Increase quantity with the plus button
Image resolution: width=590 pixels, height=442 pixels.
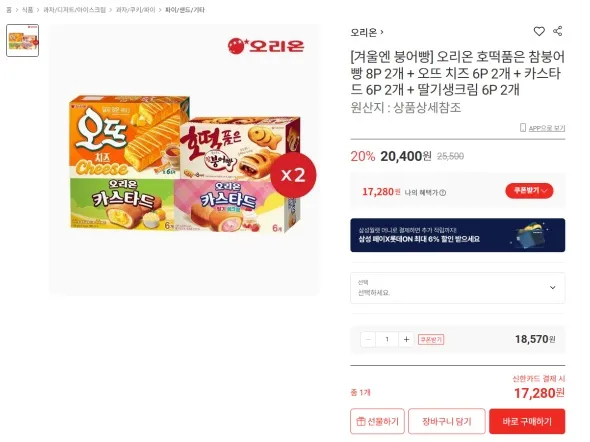point(406,339)
